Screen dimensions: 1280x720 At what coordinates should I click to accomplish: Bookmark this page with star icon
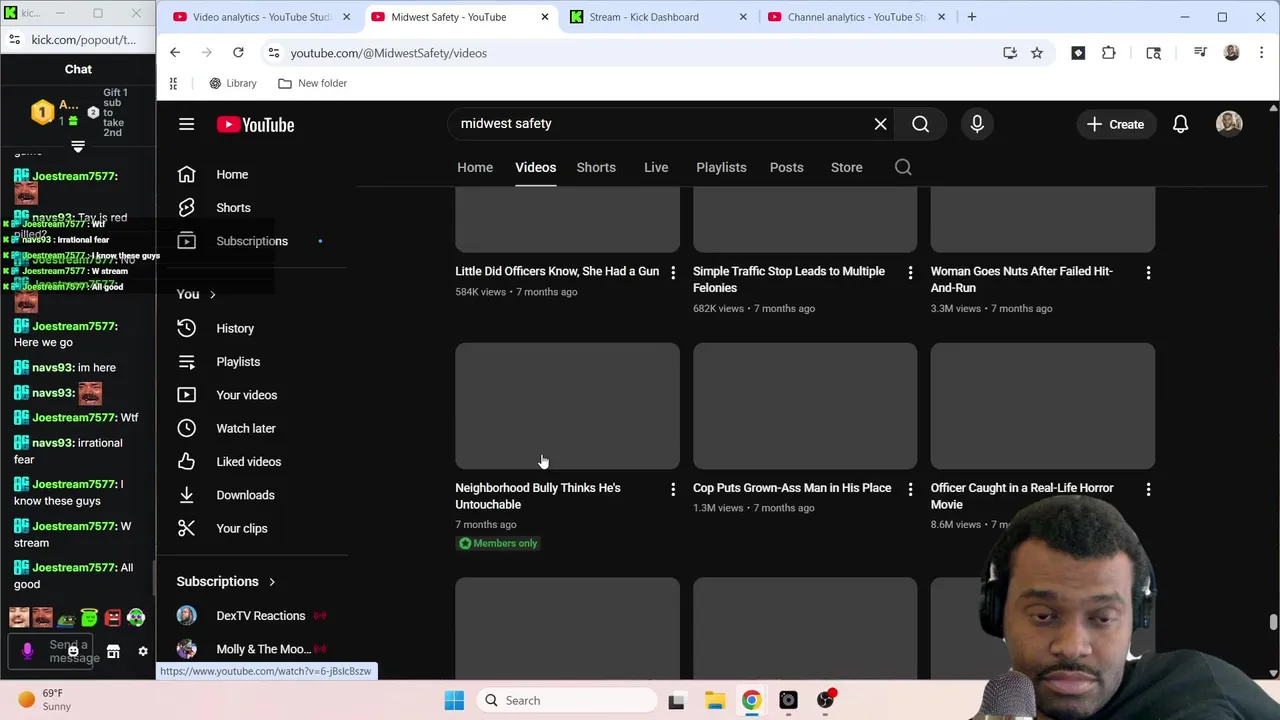[1037, 53]
